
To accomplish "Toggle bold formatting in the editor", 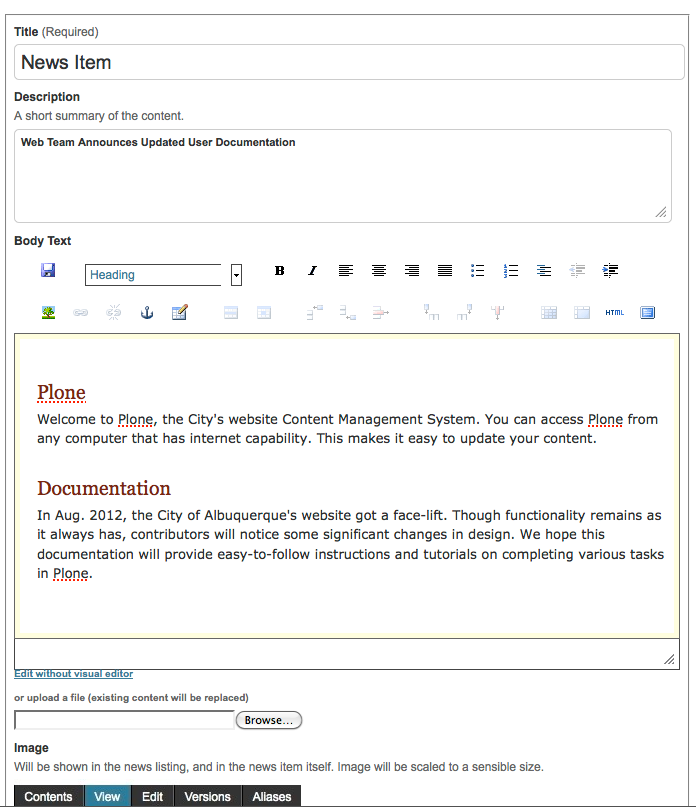I will 280,271.
